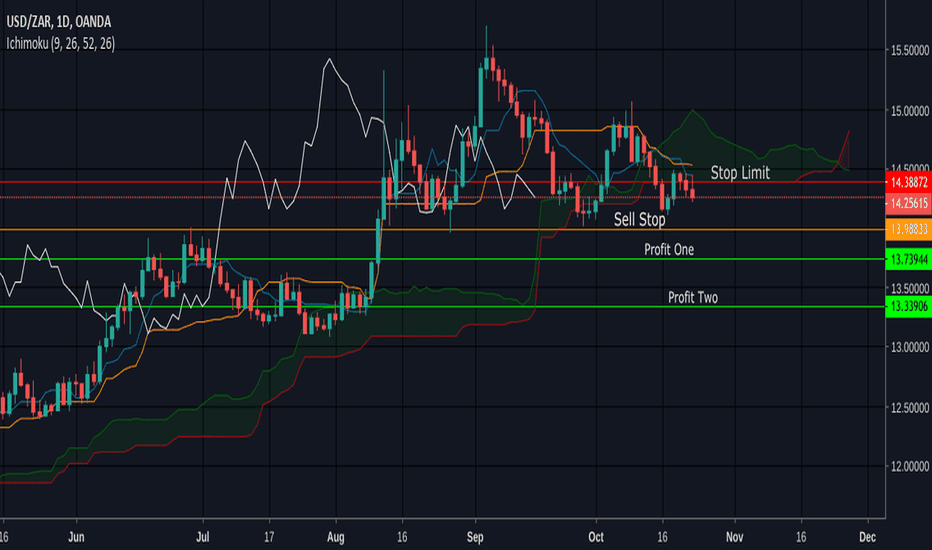Click the Oct date on time axis

(596, 537)
